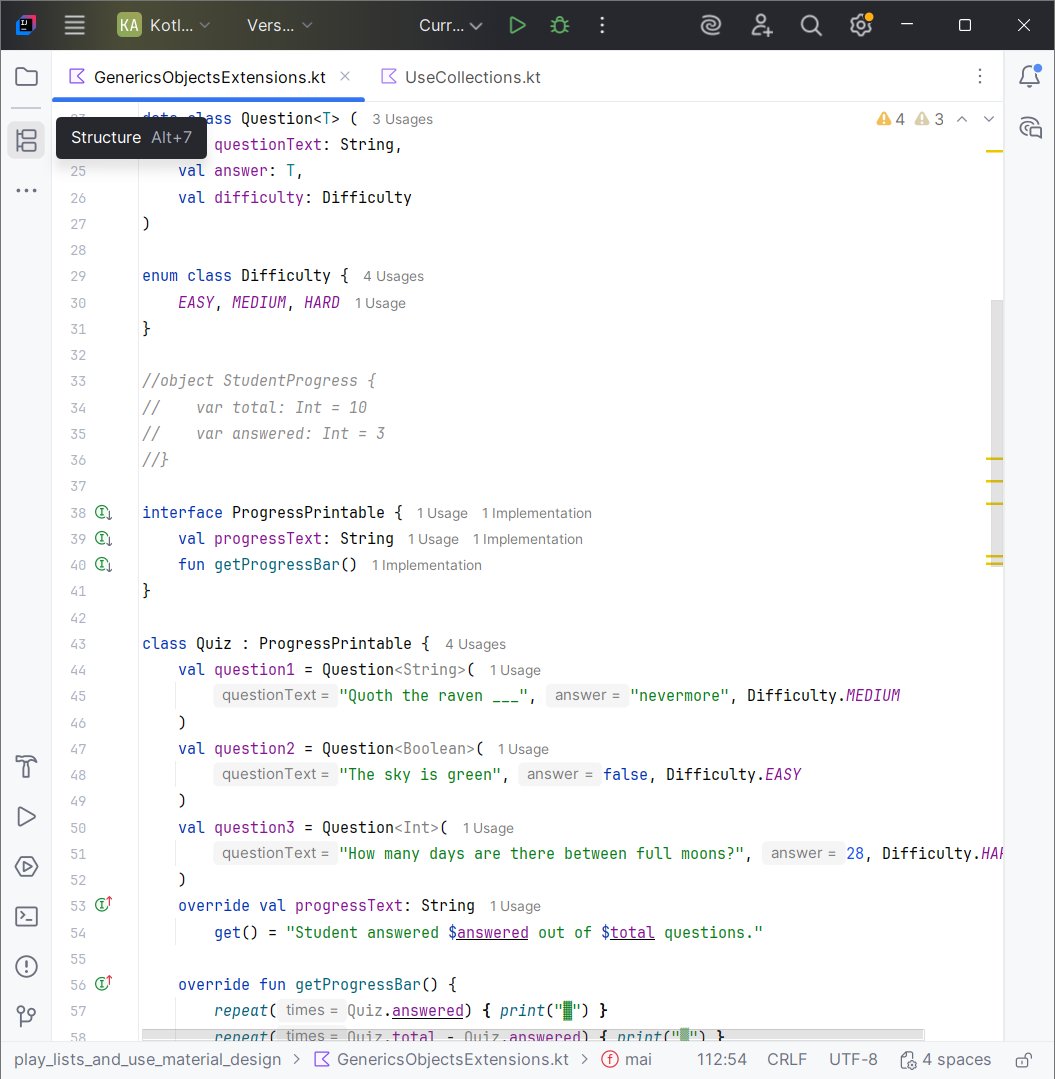
Task: Open the AI Assistant panel
Action: [711, 25]
